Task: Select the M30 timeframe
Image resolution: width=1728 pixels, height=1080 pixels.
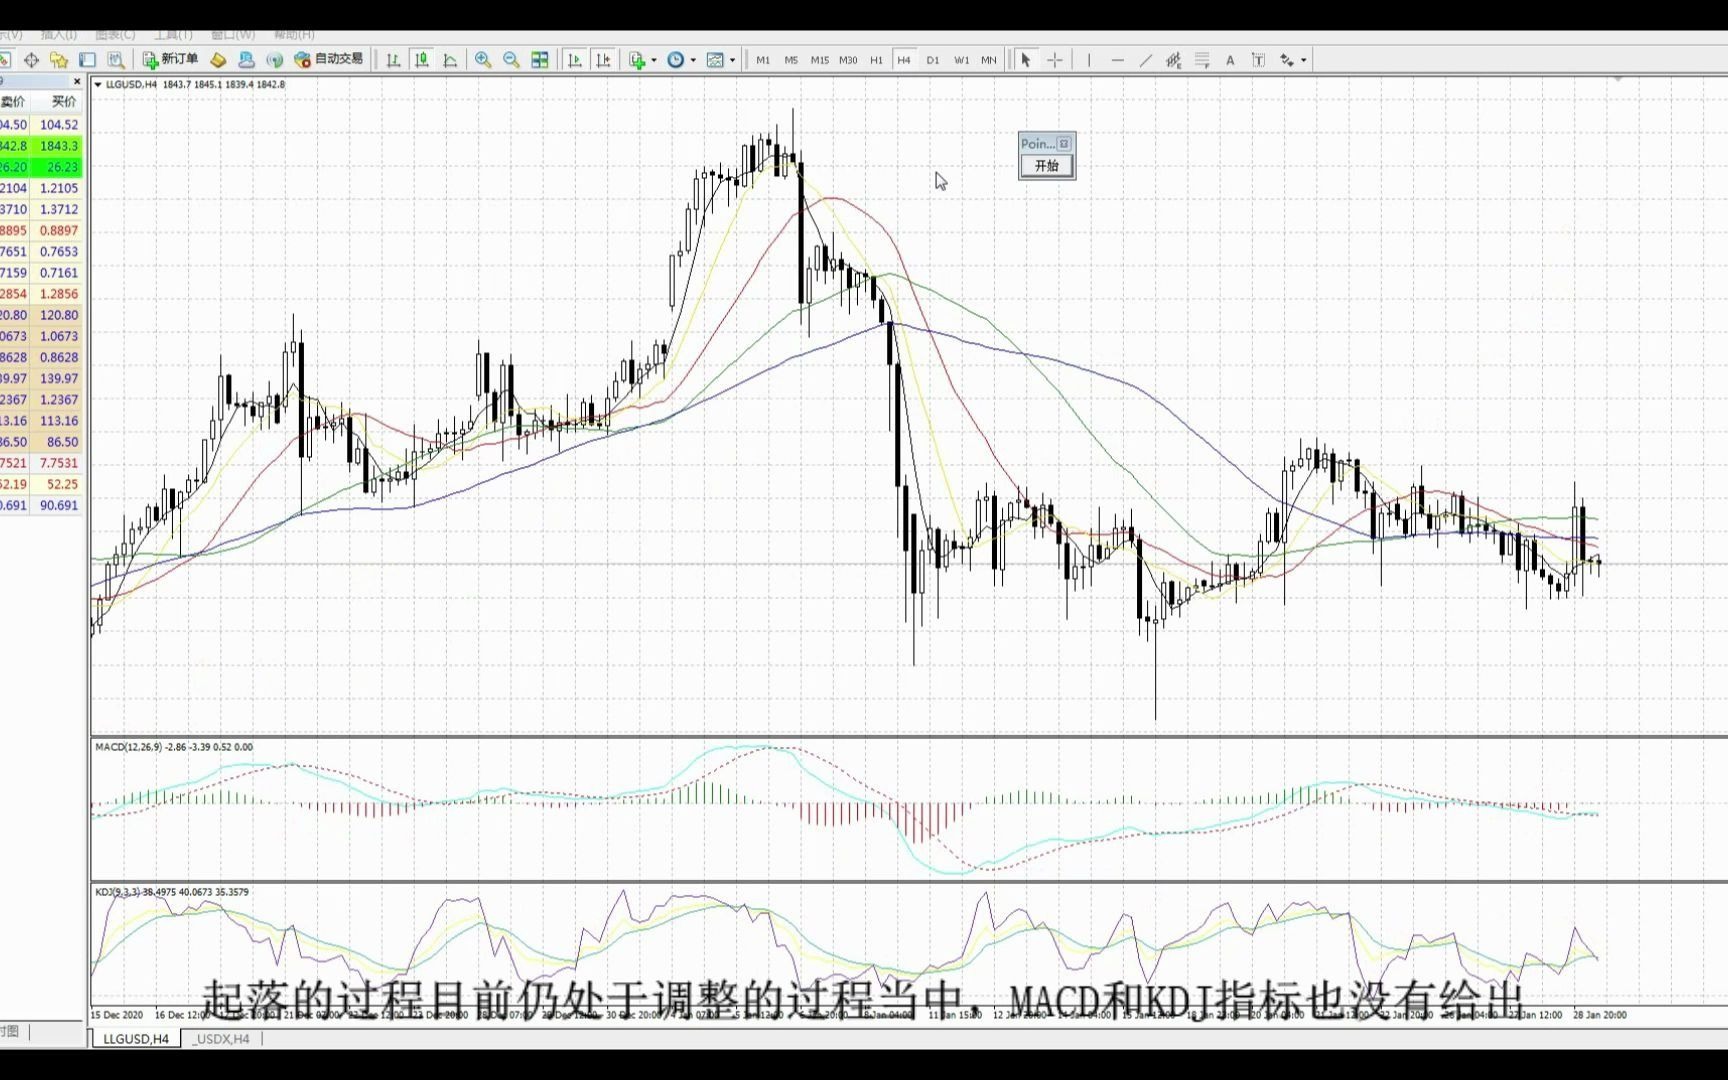Action: pos(848,60)
